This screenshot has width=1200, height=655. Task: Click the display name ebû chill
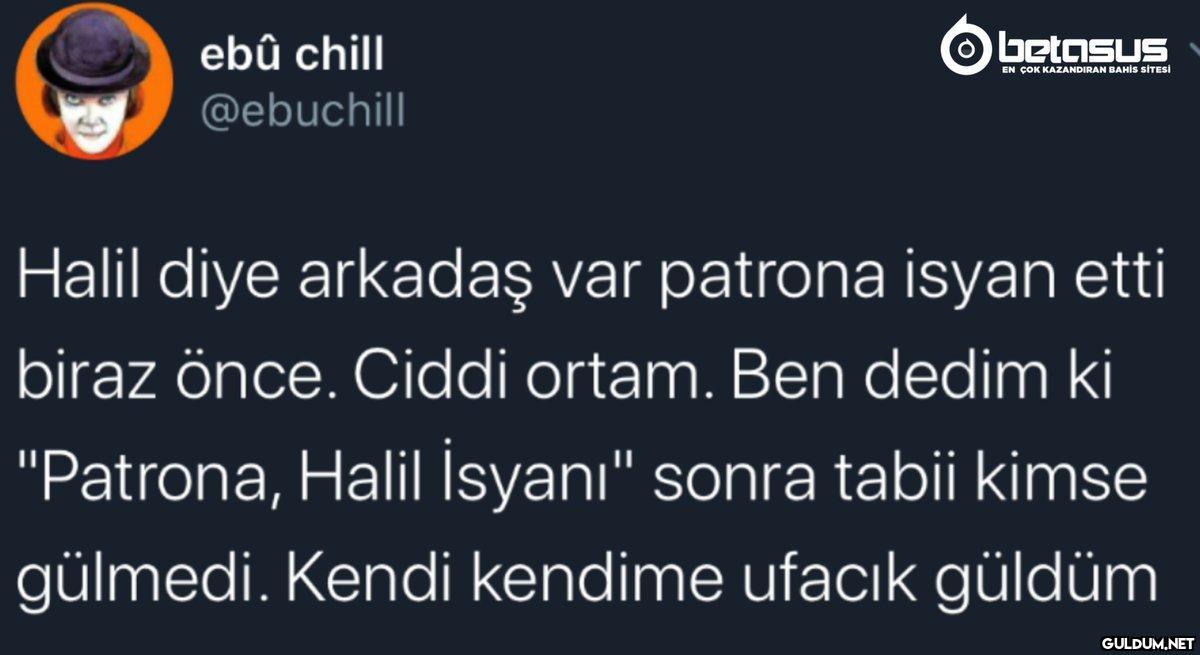pos(291,56)
